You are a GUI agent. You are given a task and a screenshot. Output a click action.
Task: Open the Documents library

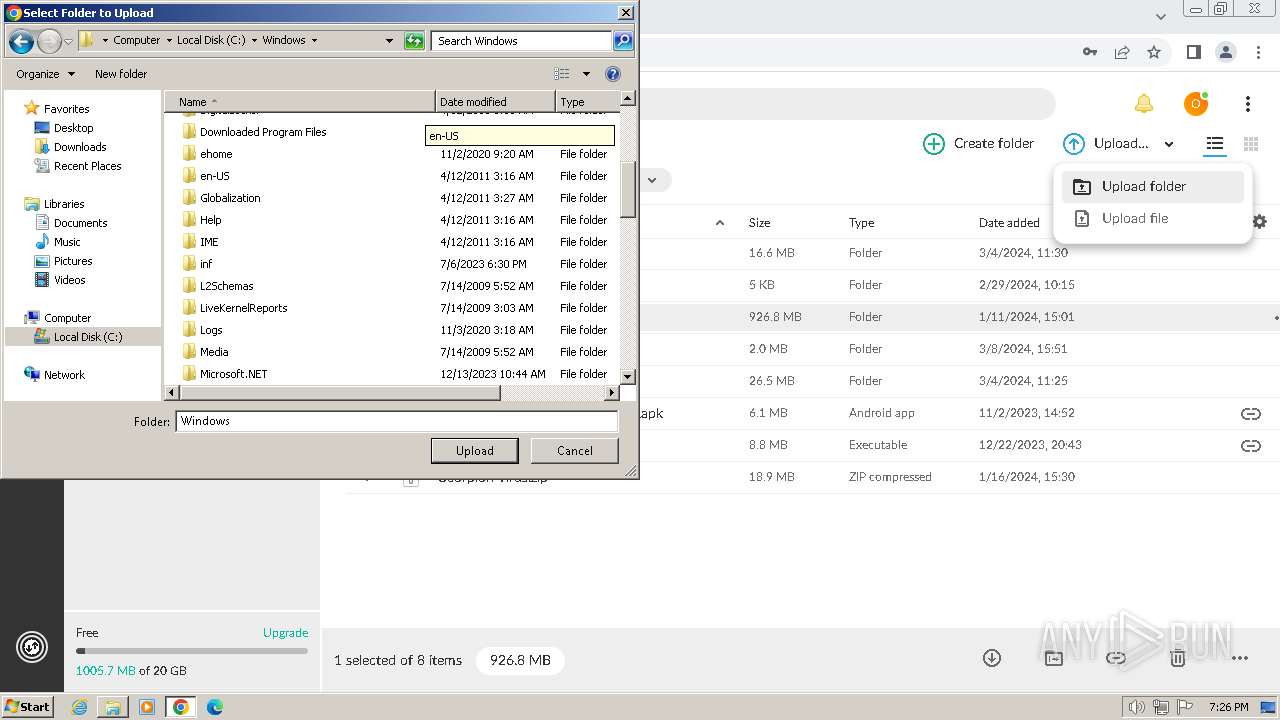(x=80, y=223)
